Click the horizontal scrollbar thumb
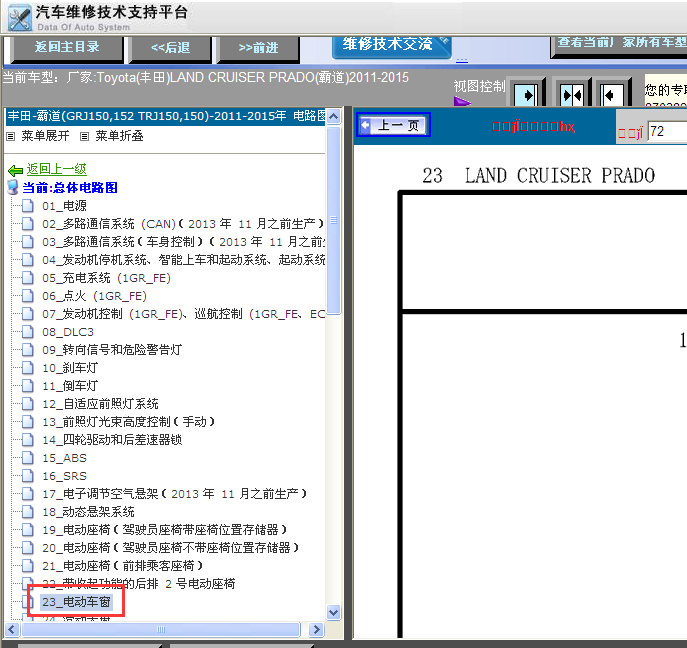 point(161,630)
